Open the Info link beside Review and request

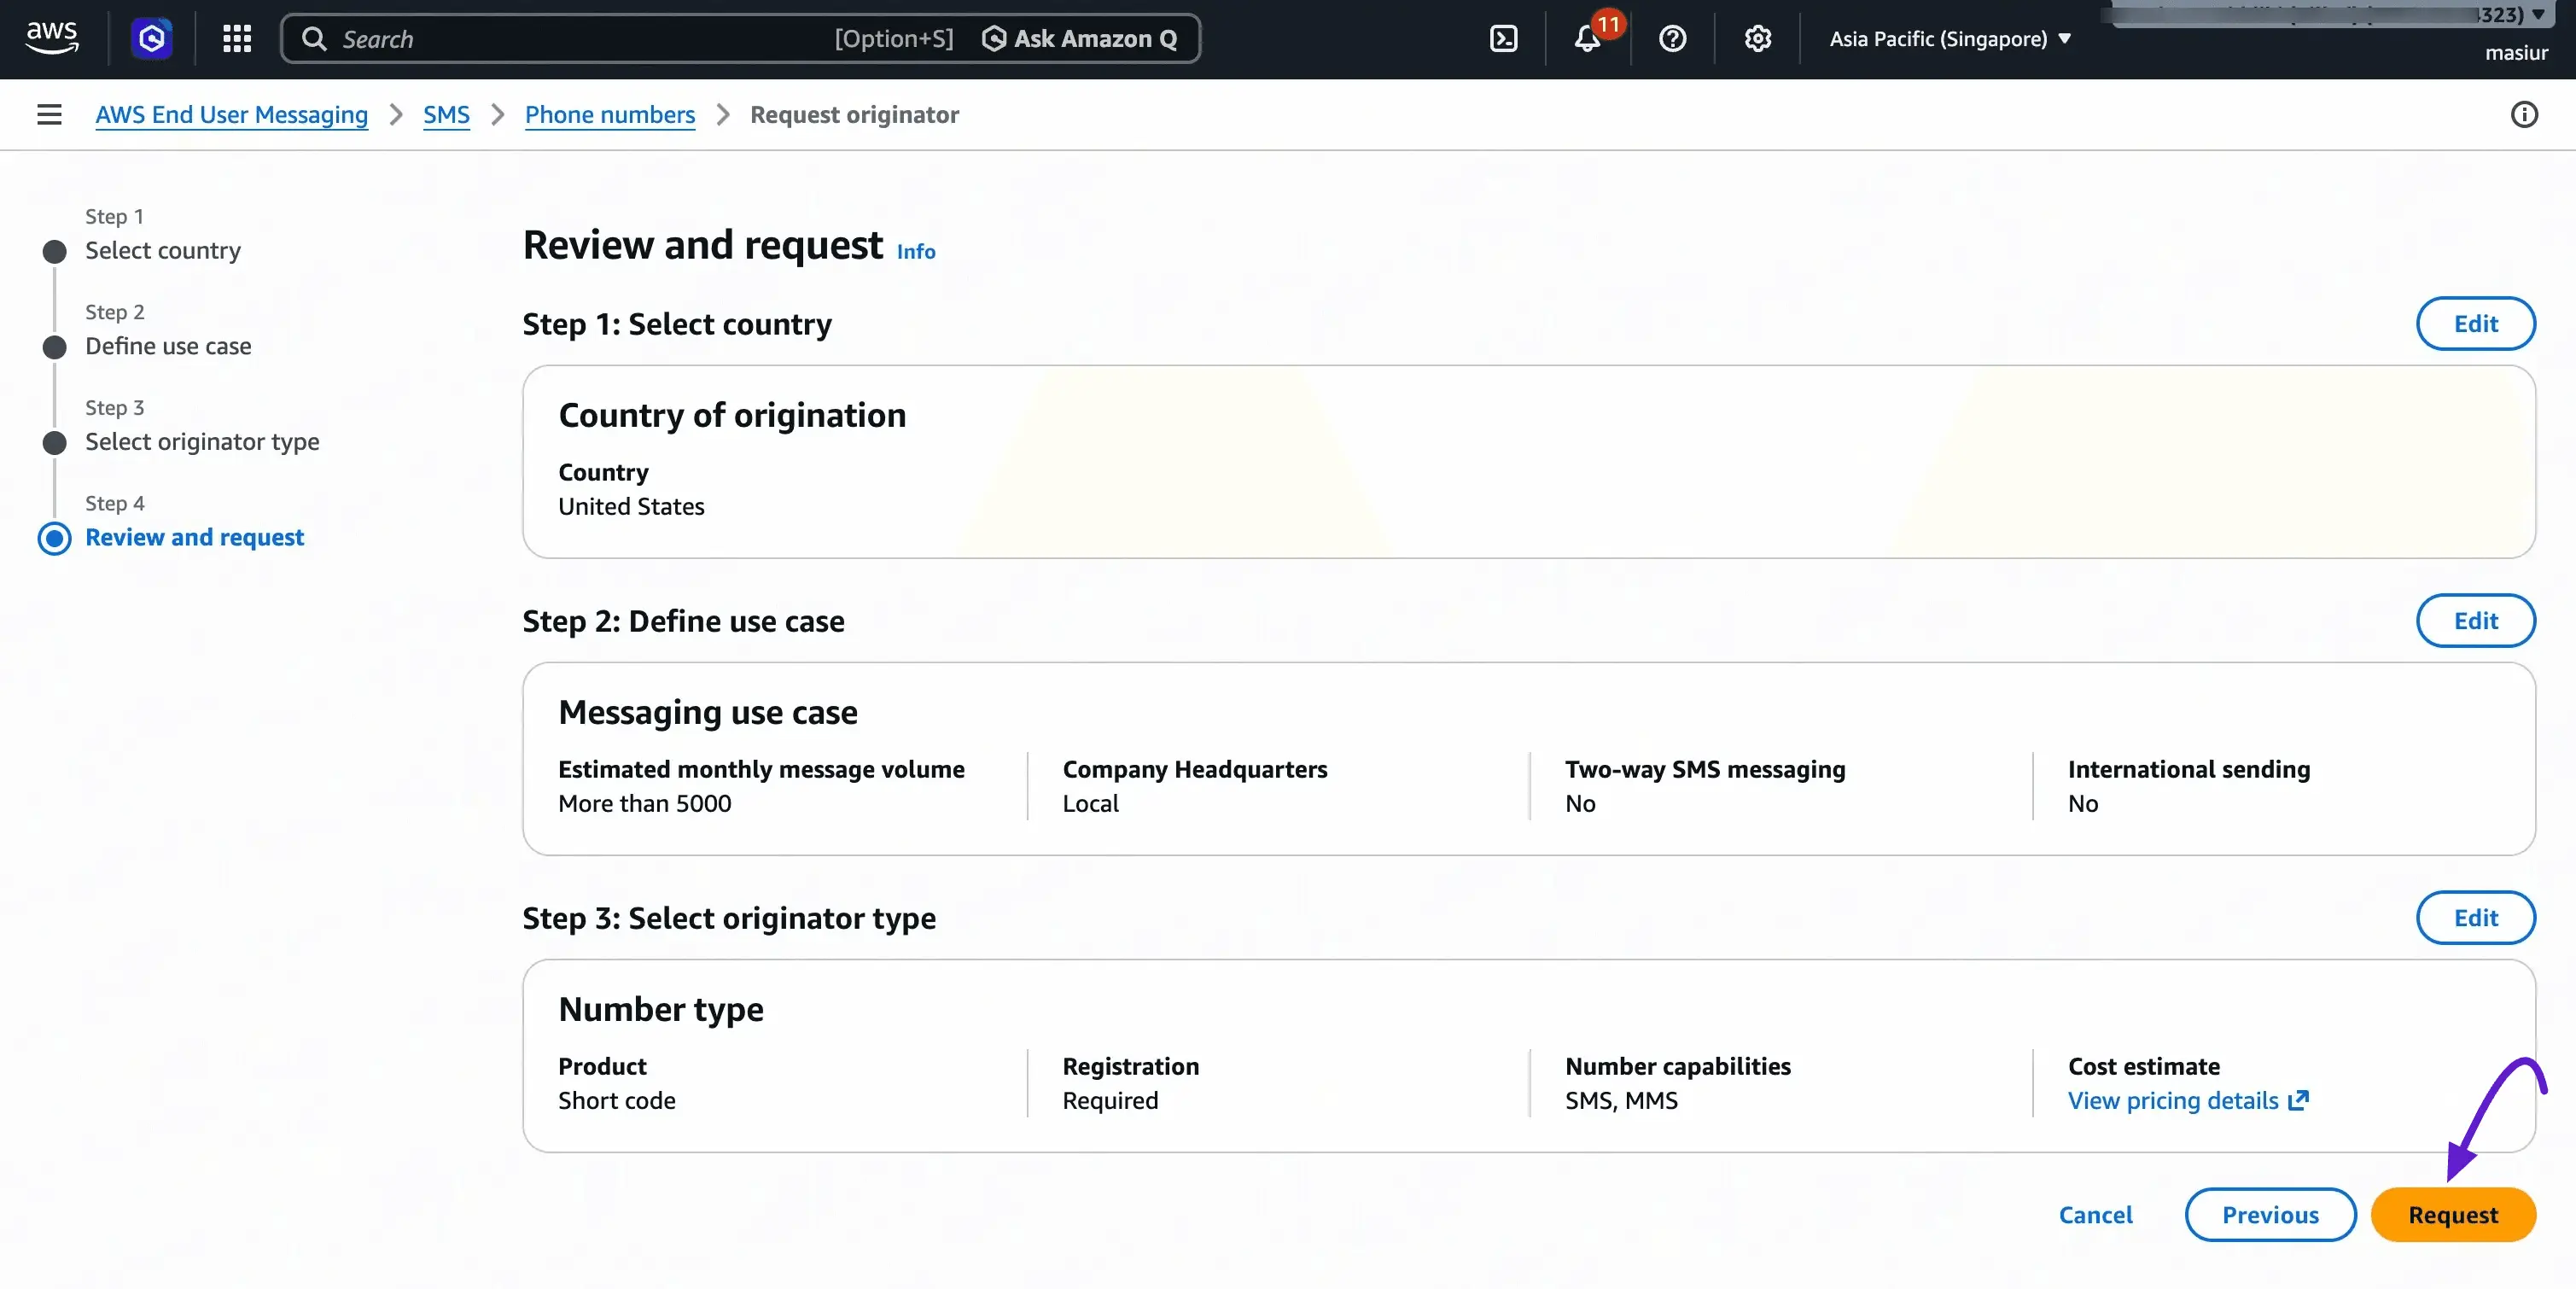916,251
